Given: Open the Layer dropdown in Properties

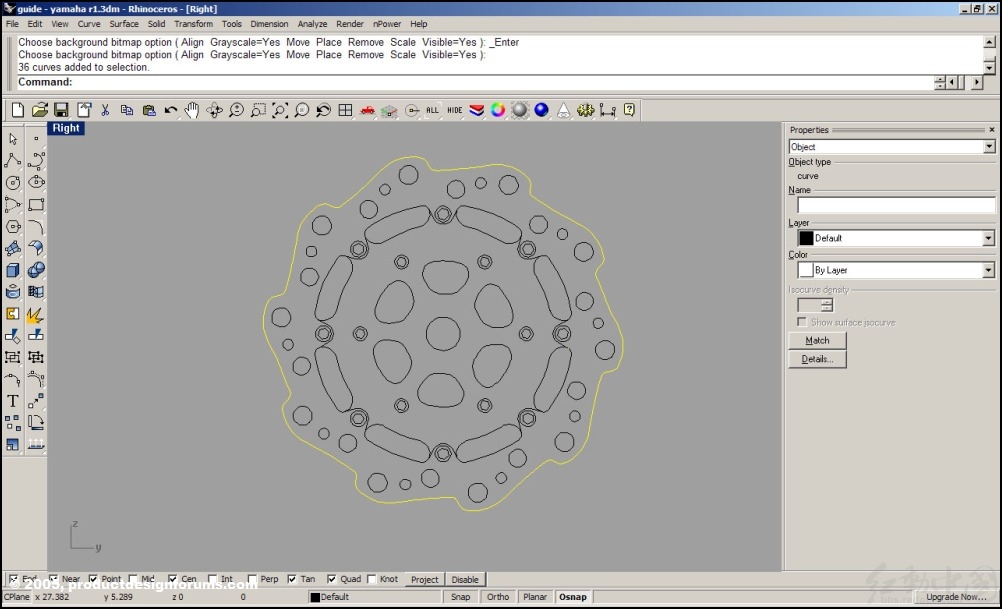Looking at the screenshot, I should [x=989, y=238].
